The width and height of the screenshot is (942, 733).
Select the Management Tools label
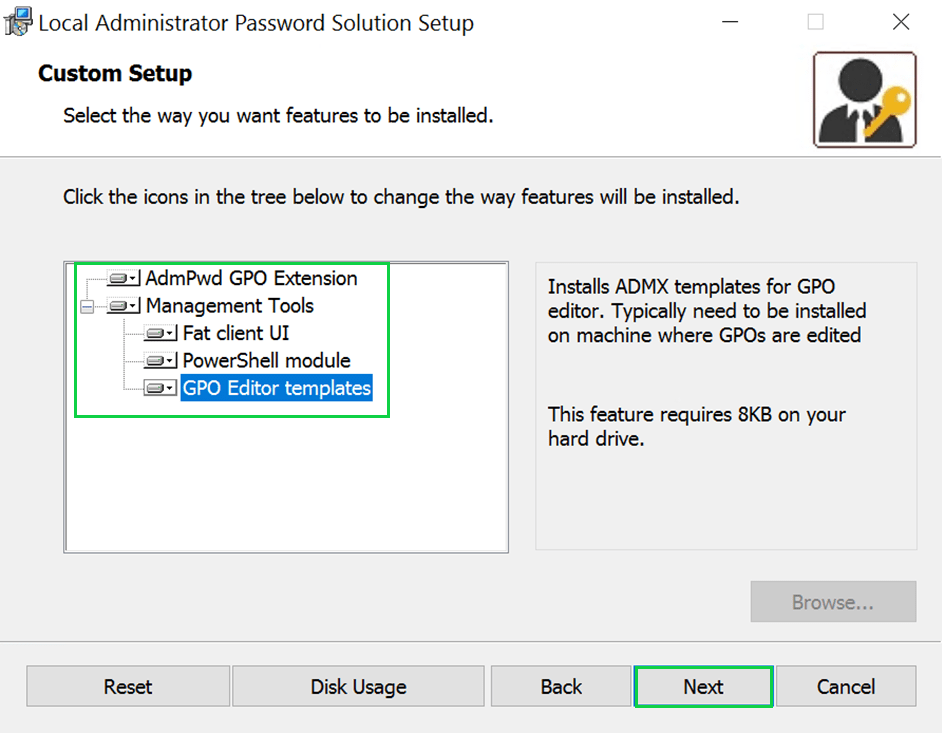coord(230,306)
